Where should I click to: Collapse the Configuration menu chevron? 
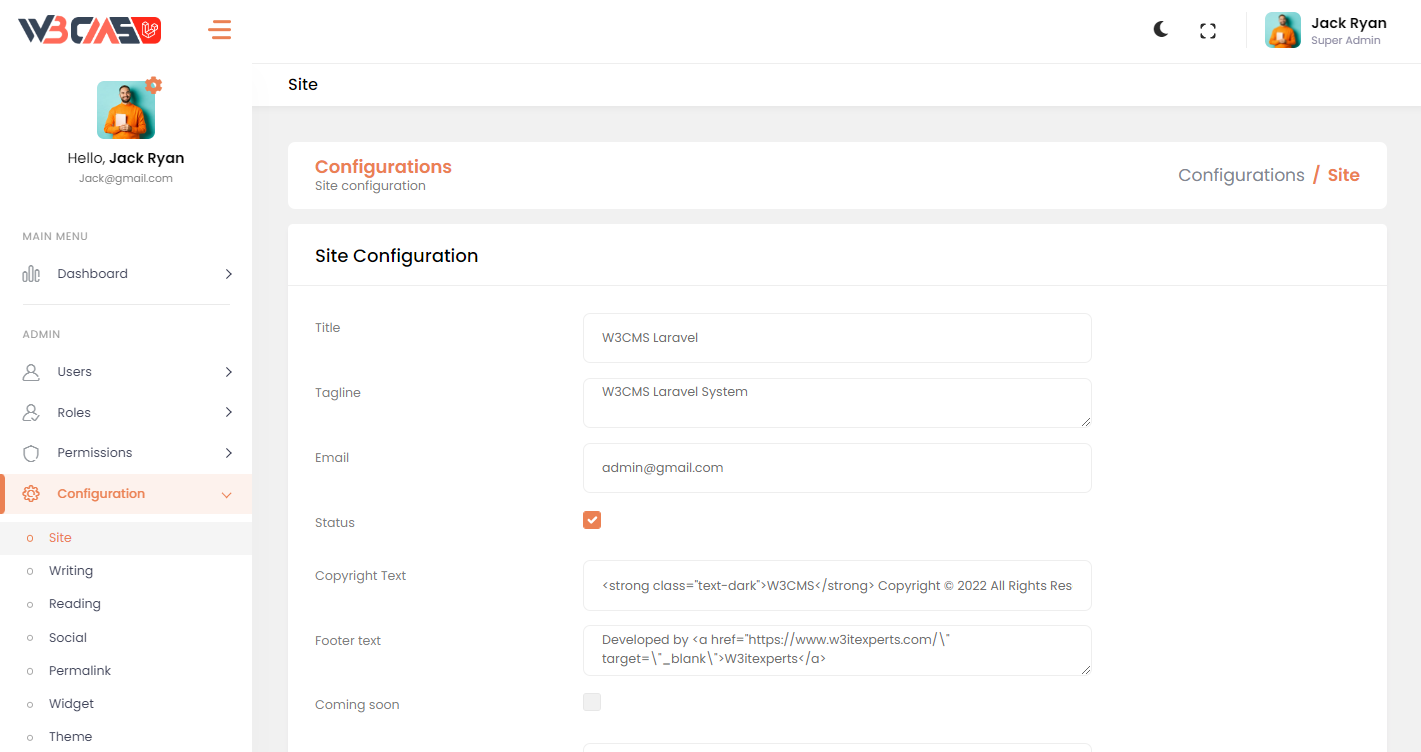pos(226,494)
